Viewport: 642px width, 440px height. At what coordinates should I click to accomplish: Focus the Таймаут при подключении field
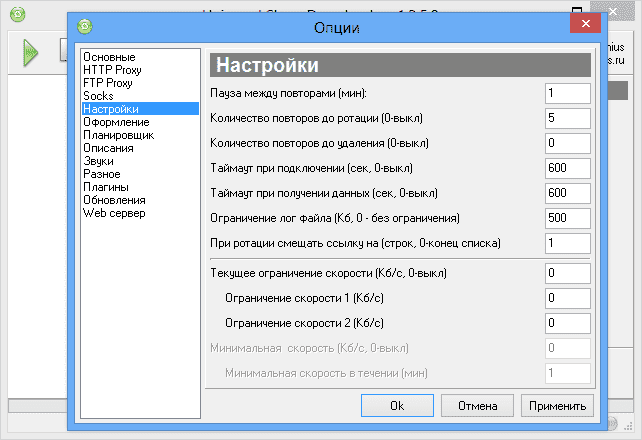coord(568,167)
